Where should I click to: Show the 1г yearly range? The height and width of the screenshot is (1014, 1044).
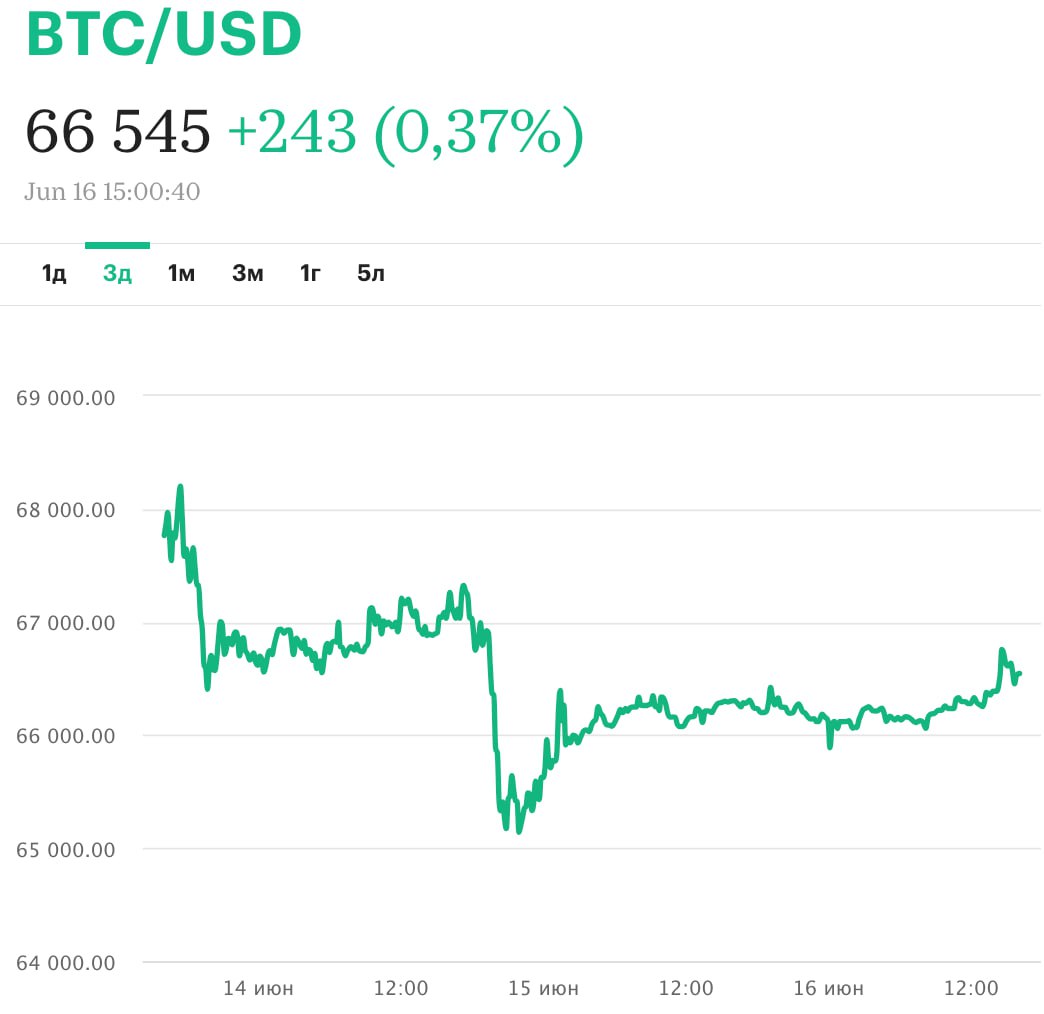click(x=310, y=273)
